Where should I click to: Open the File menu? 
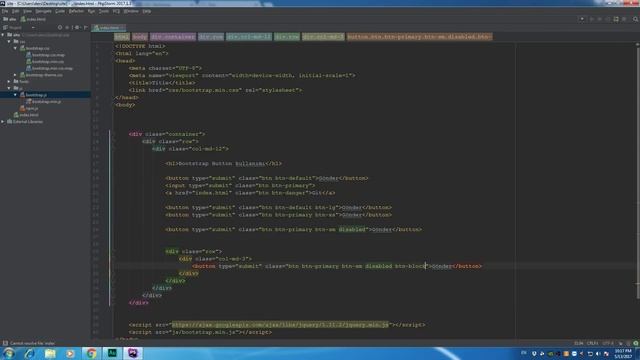(x=5, y=11)
